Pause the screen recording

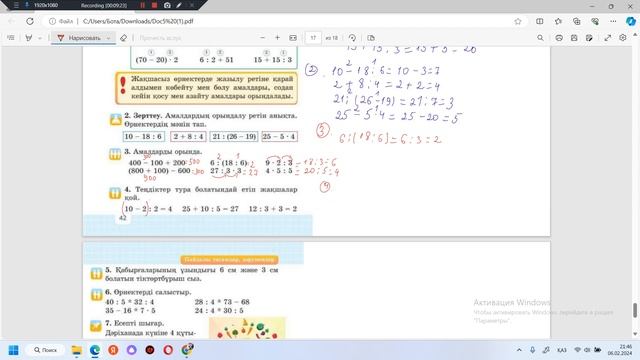point(142,5)
